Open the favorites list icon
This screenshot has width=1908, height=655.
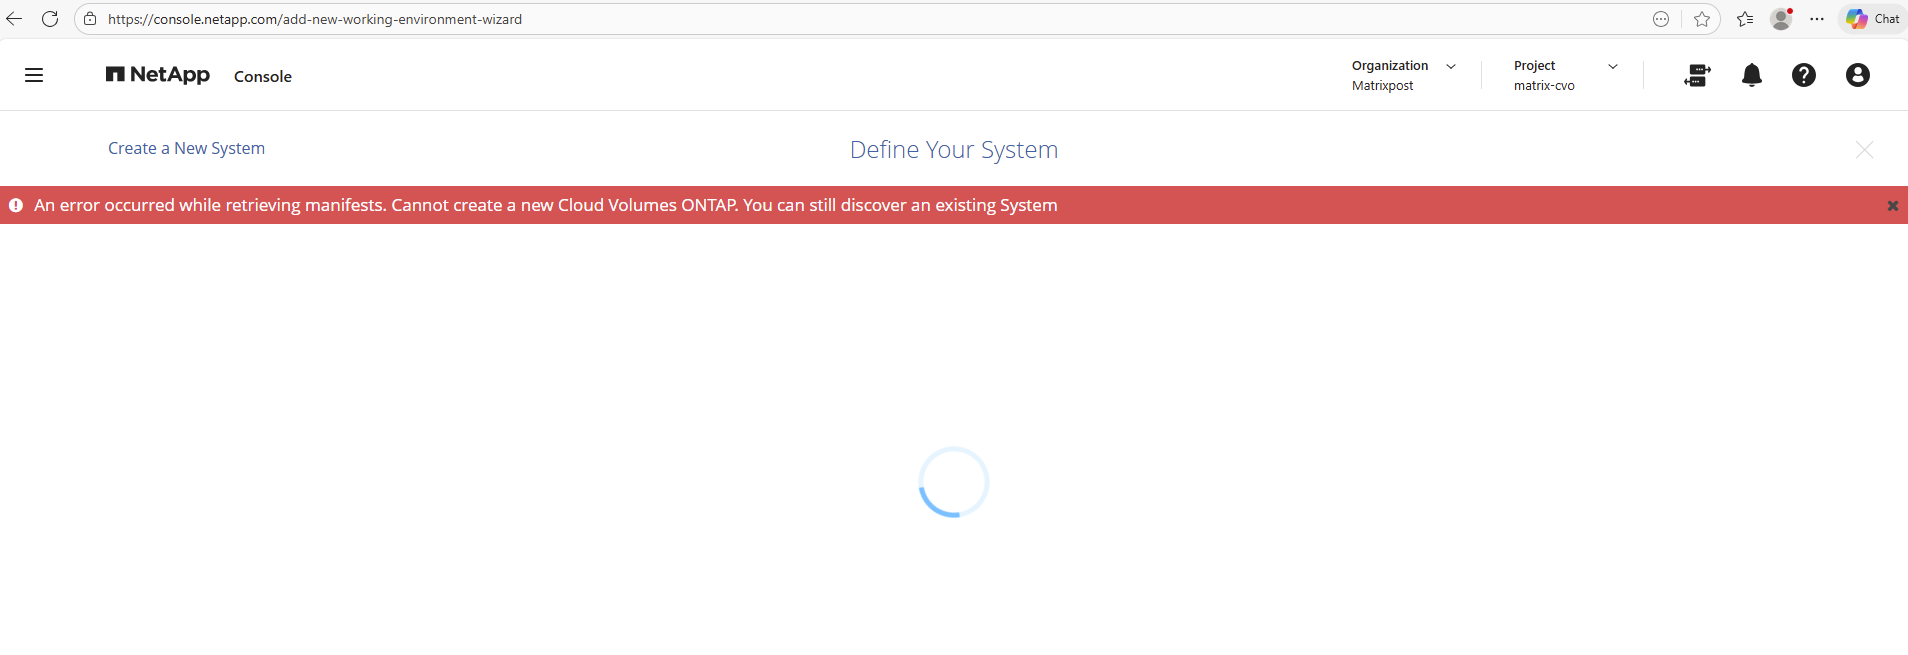pos(1745,19)
